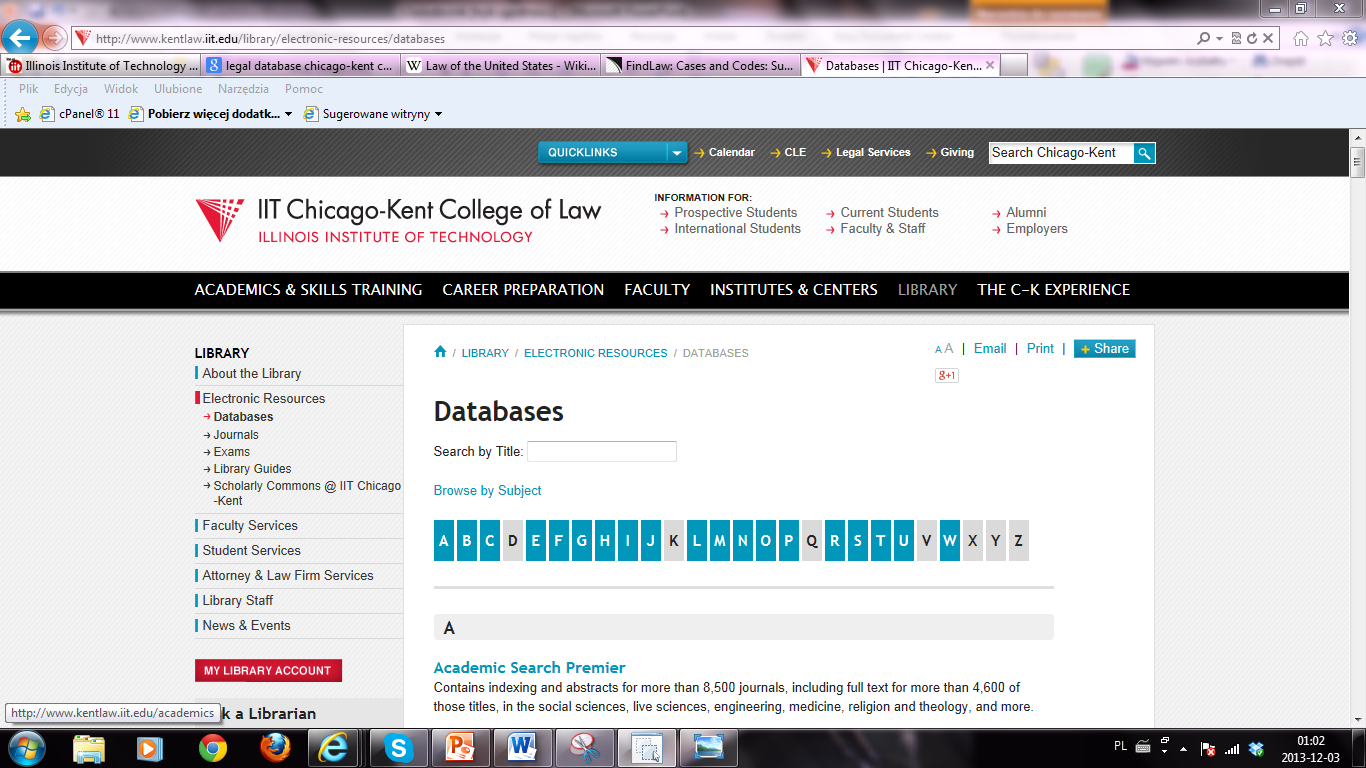Click the refresh icon in the address bar

[x=1251, y=39]
